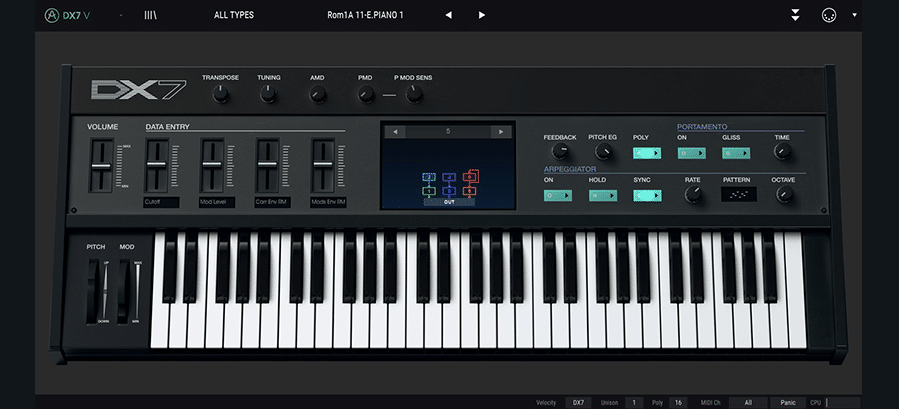
Task: Open the ALL TYPES preset filter
Action: pos(234,15)
